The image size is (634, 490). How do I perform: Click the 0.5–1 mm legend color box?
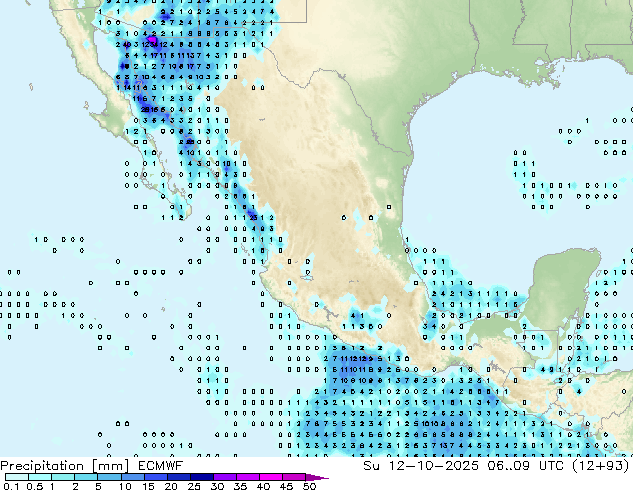click(40, 477)
